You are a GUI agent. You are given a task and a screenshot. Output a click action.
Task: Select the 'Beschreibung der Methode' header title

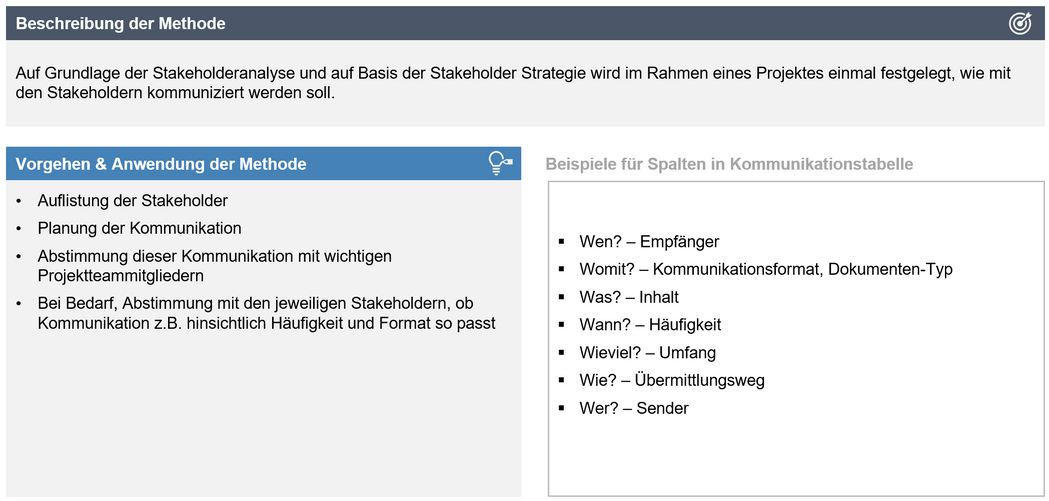click(121, 24)
